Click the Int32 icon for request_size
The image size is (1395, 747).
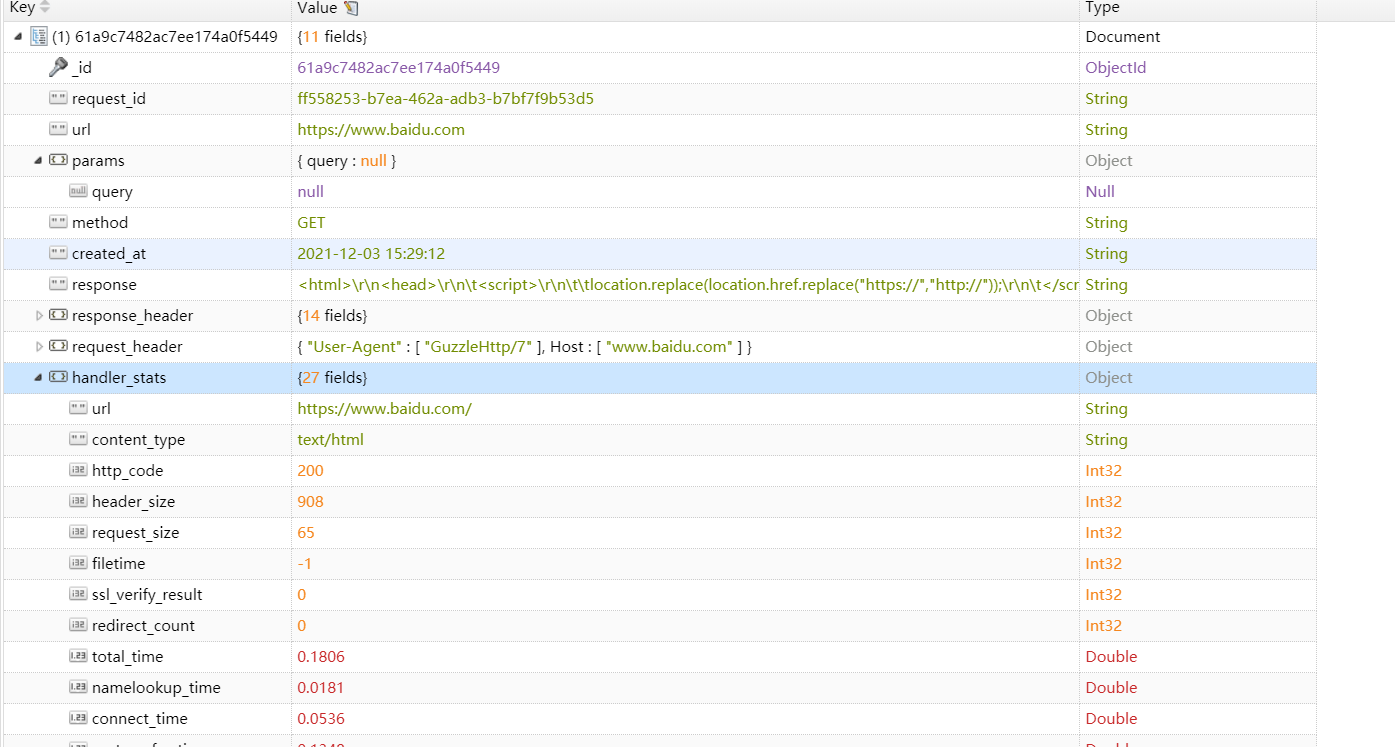pyautogui.click(x=78, y=533)
